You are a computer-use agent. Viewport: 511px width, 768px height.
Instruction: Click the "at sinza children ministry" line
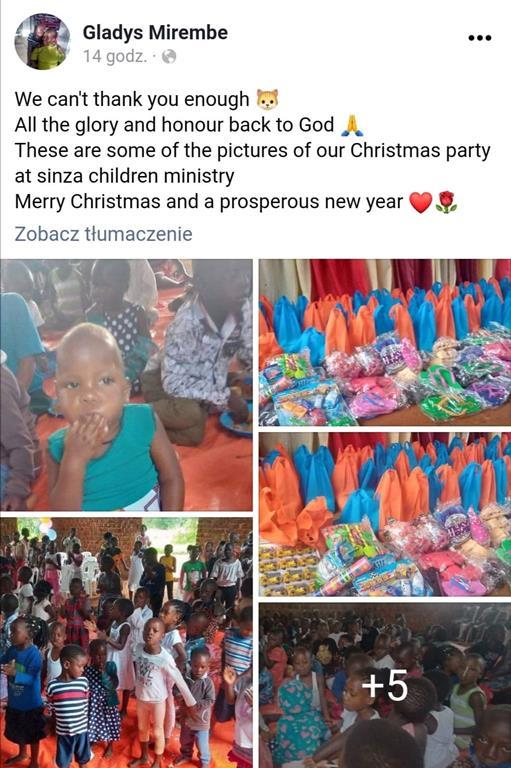tap(124, 176)
